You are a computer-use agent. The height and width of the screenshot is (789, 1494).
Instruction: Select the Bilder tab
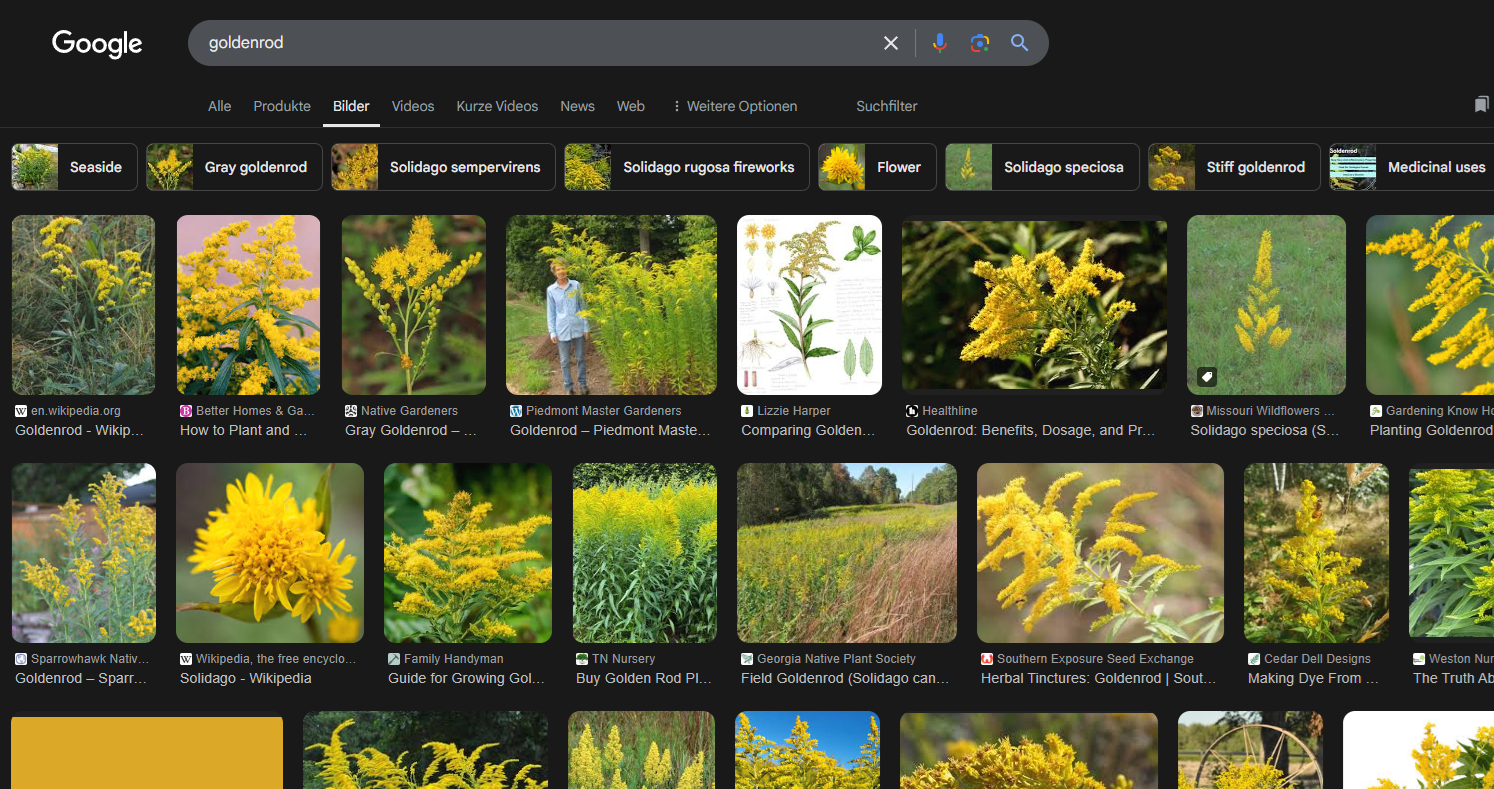[351, 106]
